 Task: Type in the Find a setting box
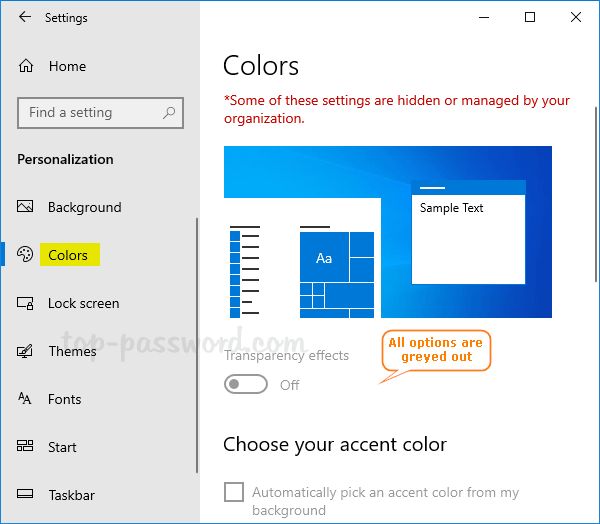click(x=90, y=113)
